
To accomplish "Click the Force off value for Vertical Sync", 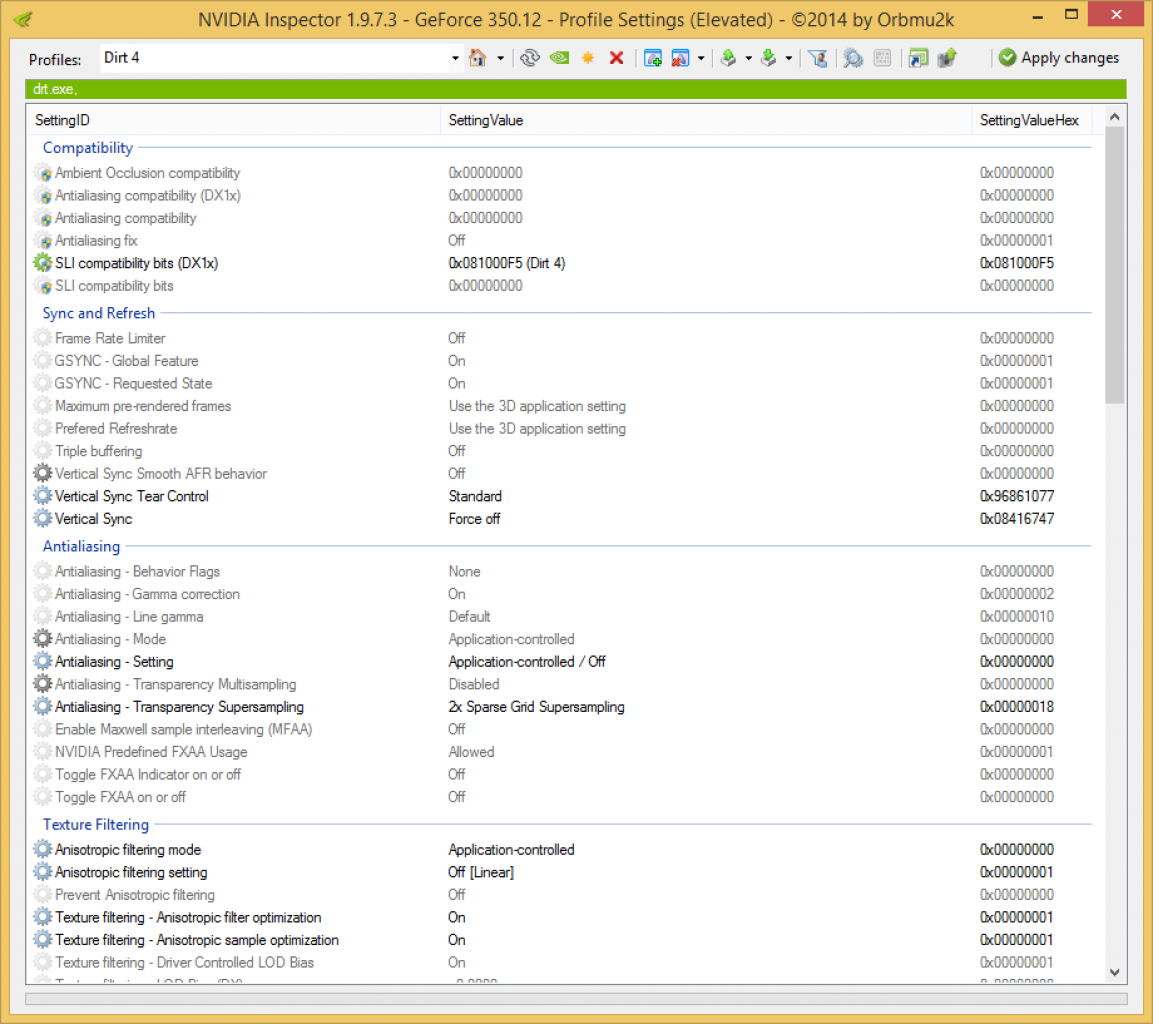I will (474, 519).
